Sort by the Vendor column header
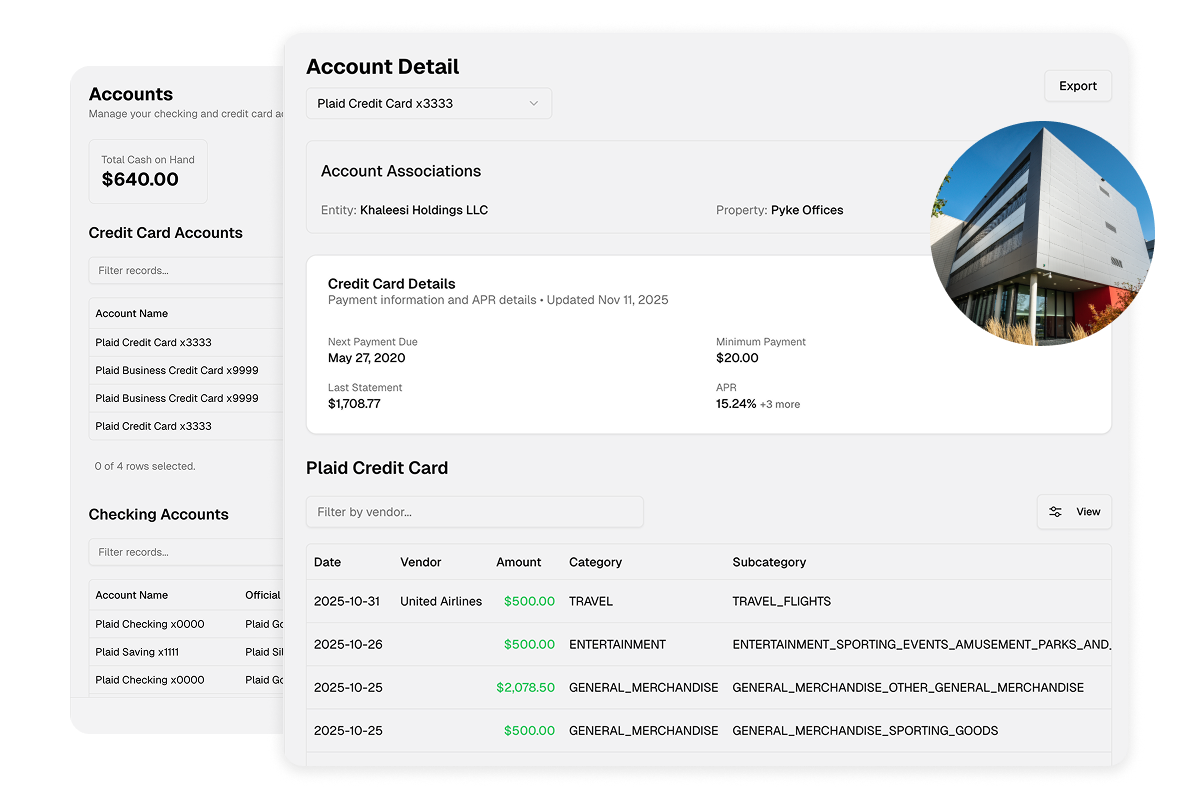This screenshot has height=800, width=1200. tap(421, 562)
